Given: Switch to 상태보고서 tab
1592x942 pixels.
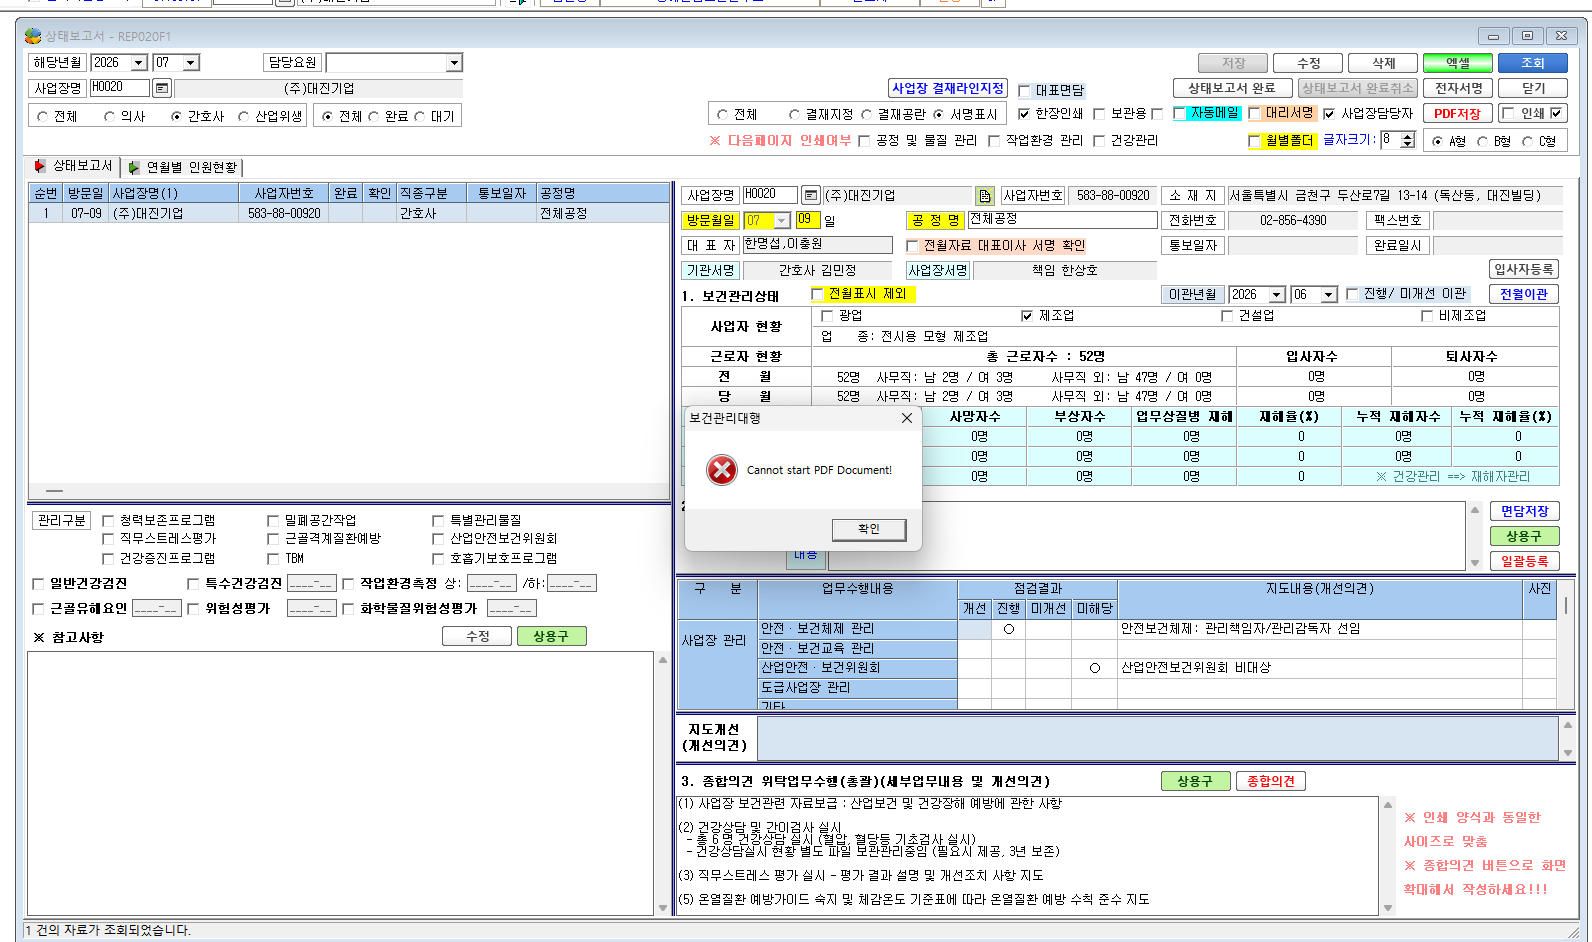Looking at the screenshot, I should 72,166.
